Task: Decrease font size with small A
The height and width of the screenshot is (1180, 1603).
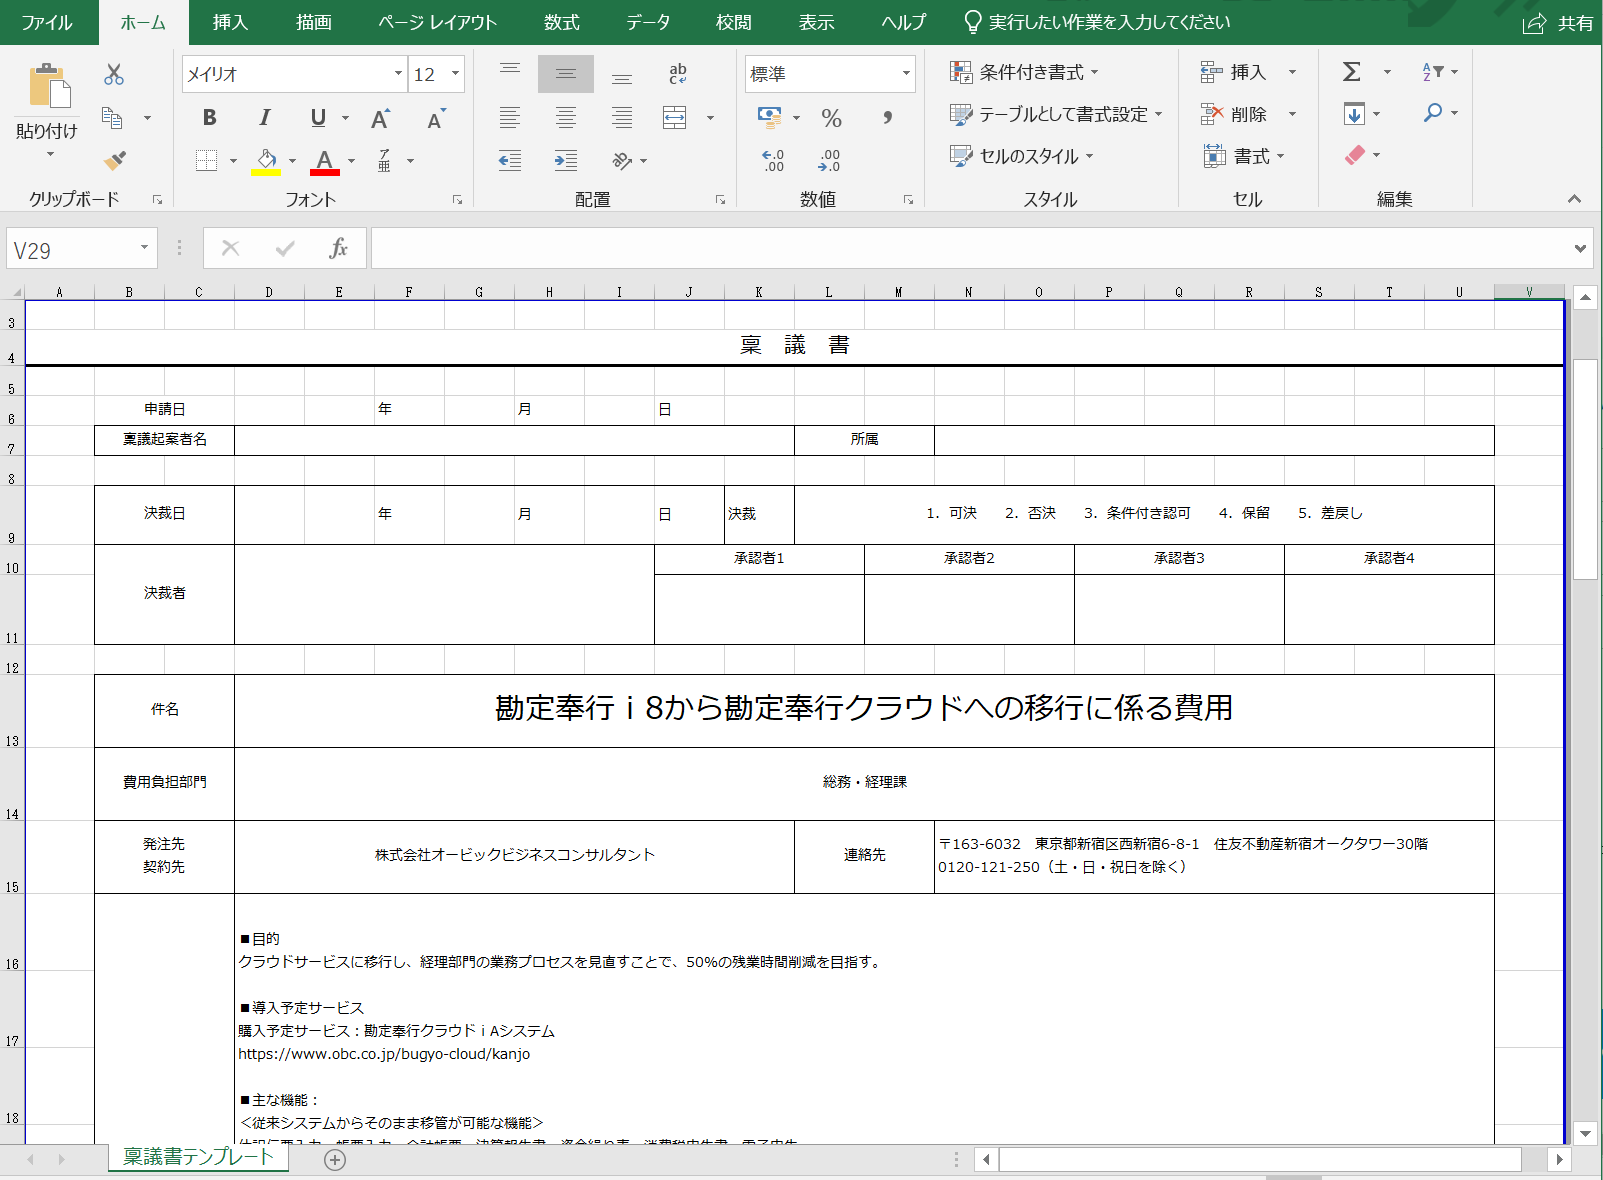Action: pos(436,119)
